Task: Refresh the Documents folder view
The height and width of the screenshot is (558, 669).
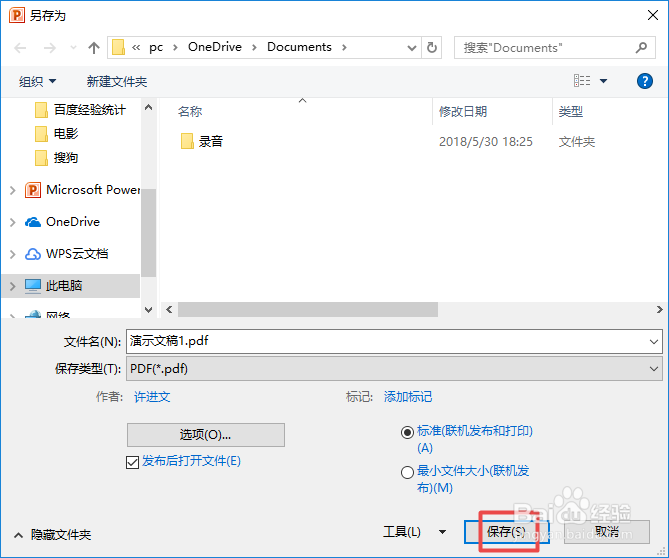Action: point(432,47)
